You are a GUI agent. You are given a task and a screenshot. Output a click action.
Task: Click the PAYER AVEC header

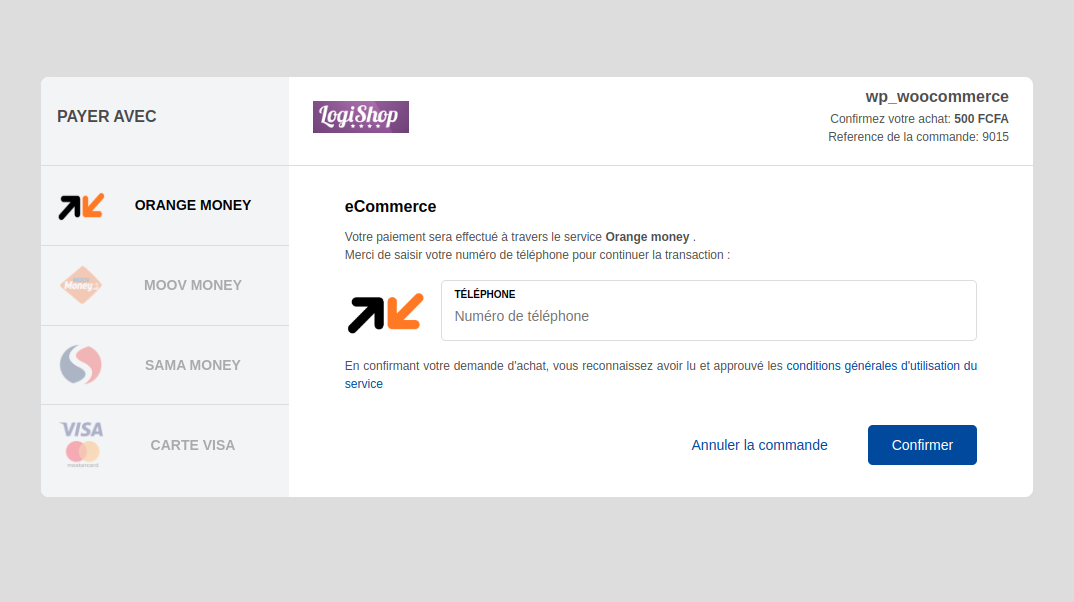(x=106, y=116)
